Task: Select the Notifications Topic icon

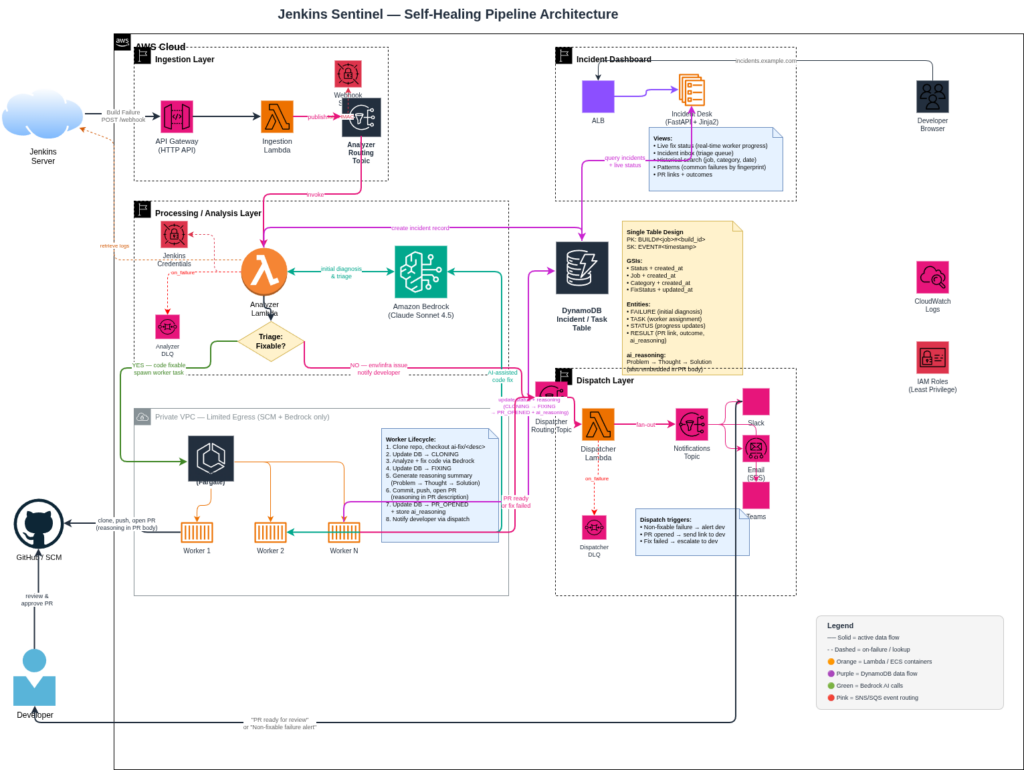Action: 691,425
